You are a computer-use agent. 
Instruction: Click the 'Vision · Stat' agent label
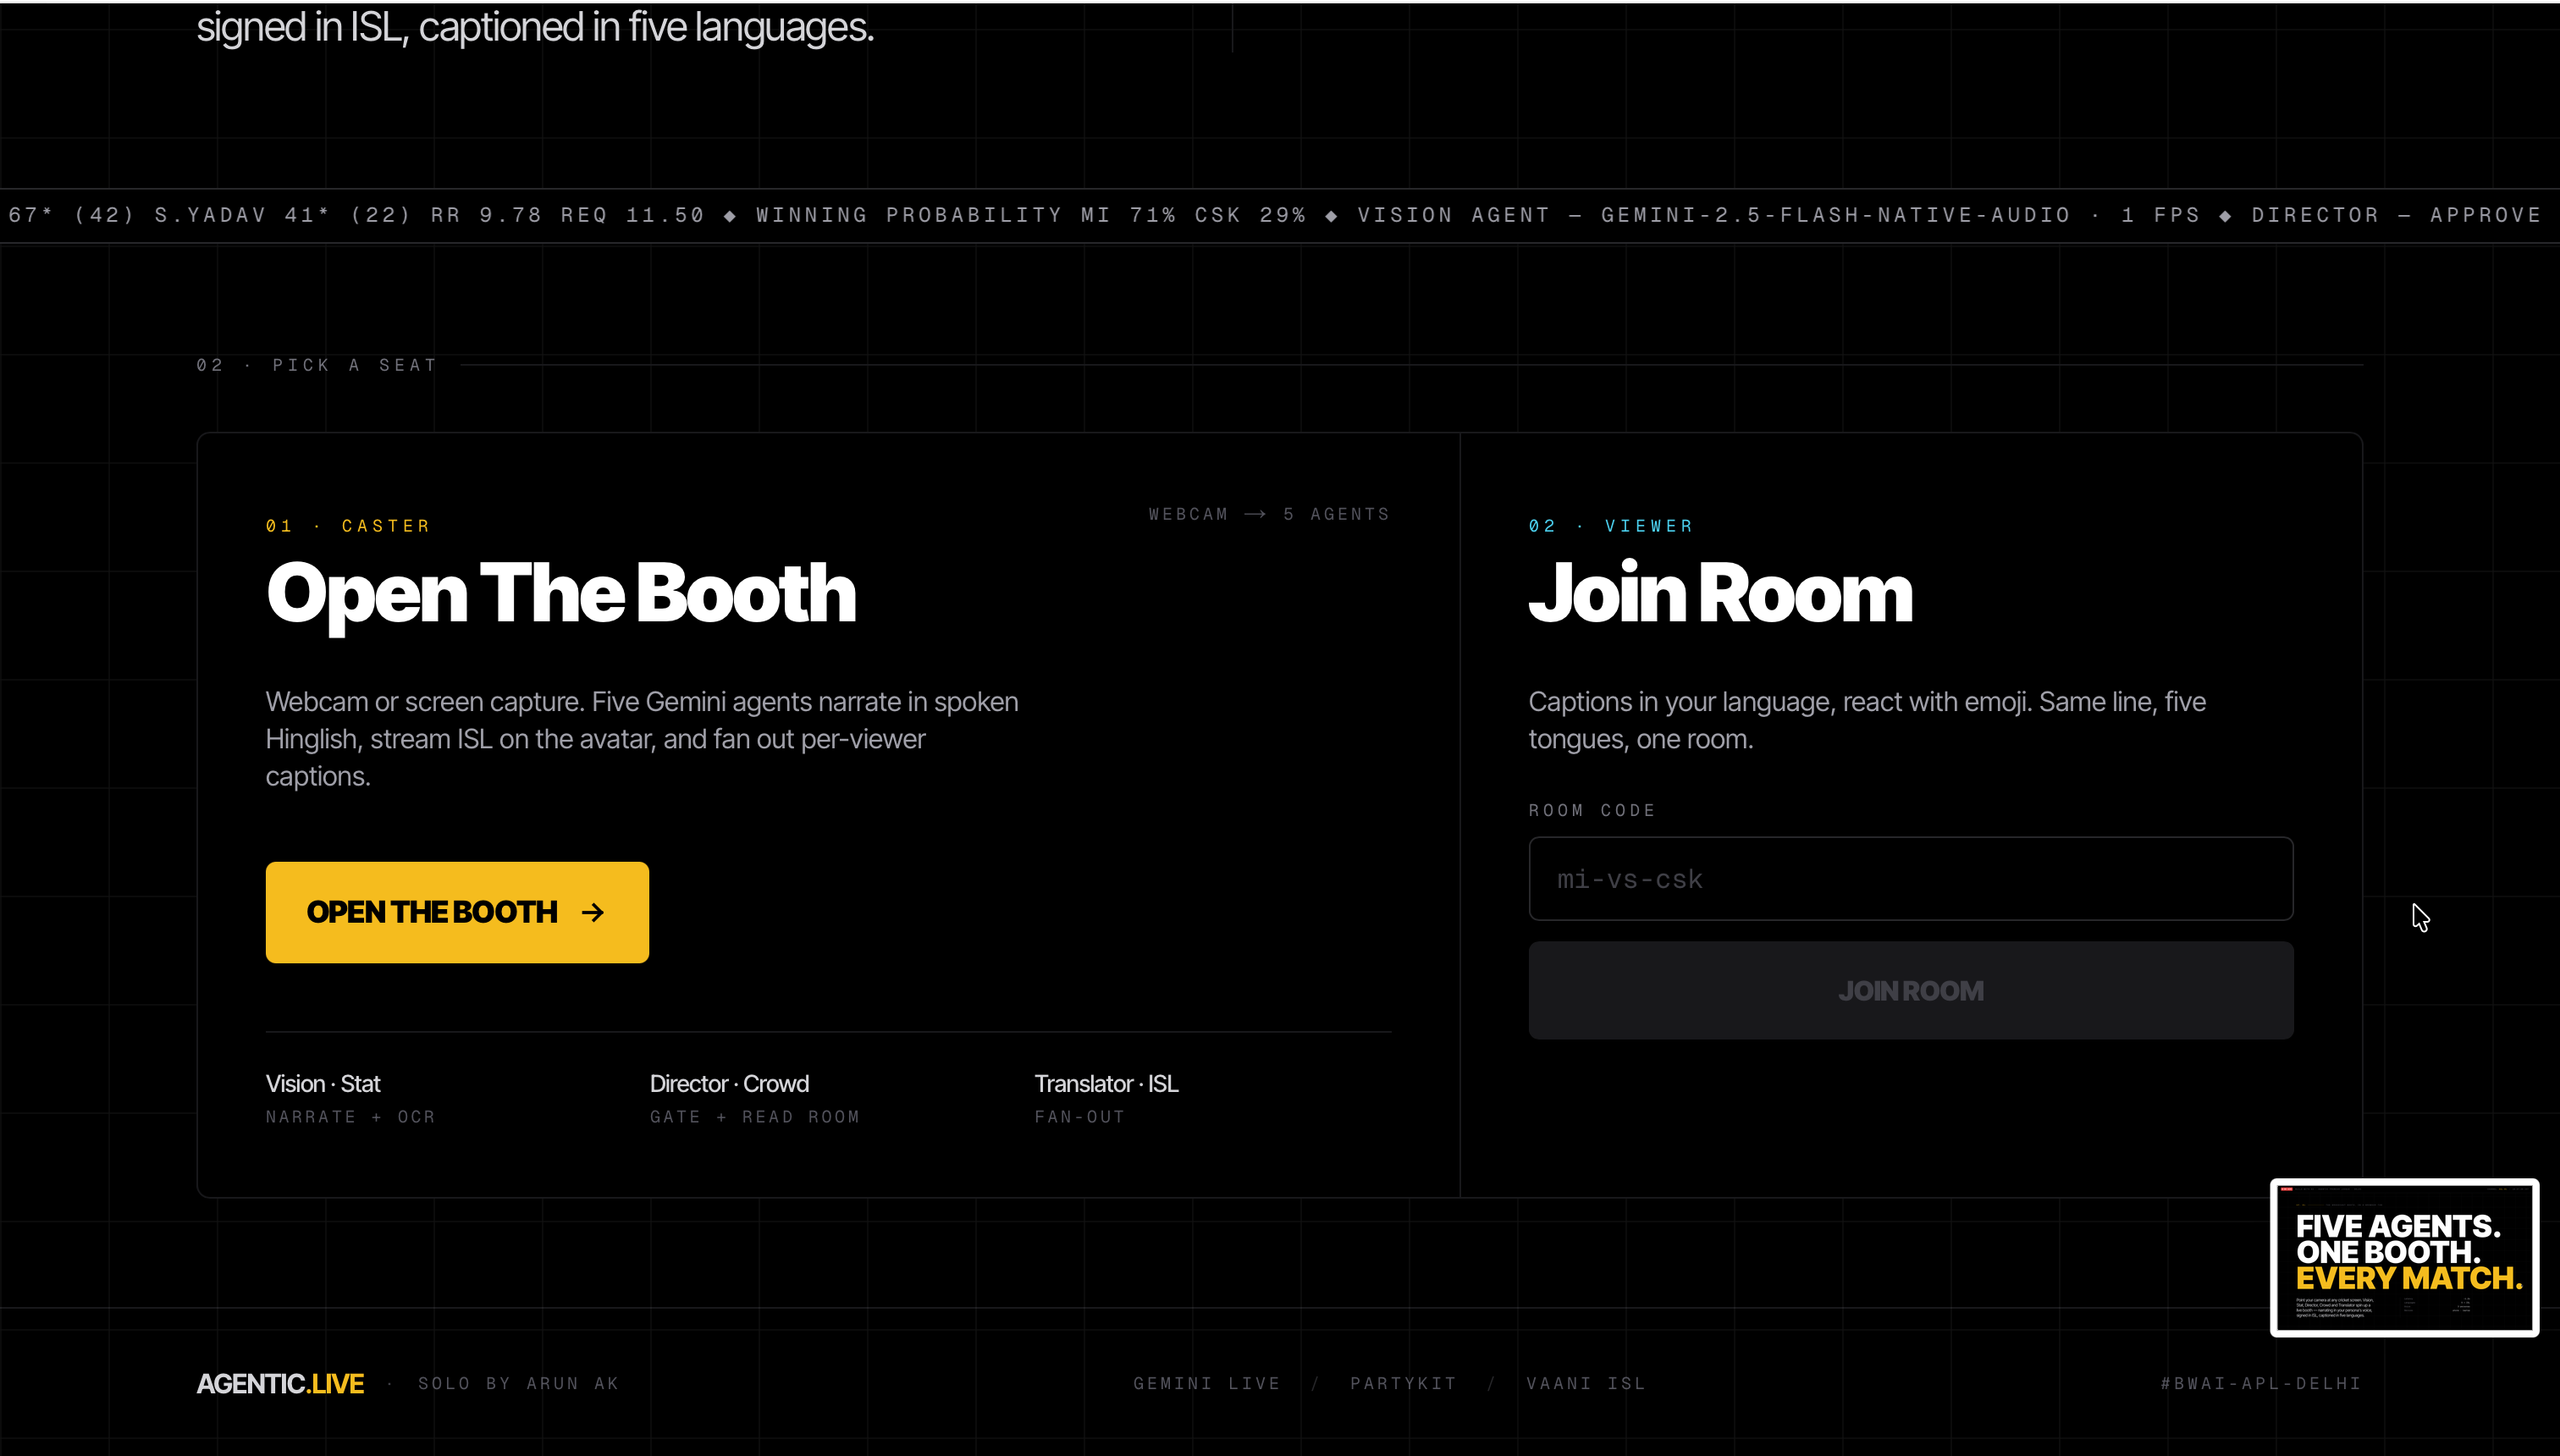(x=323, y=1084)
